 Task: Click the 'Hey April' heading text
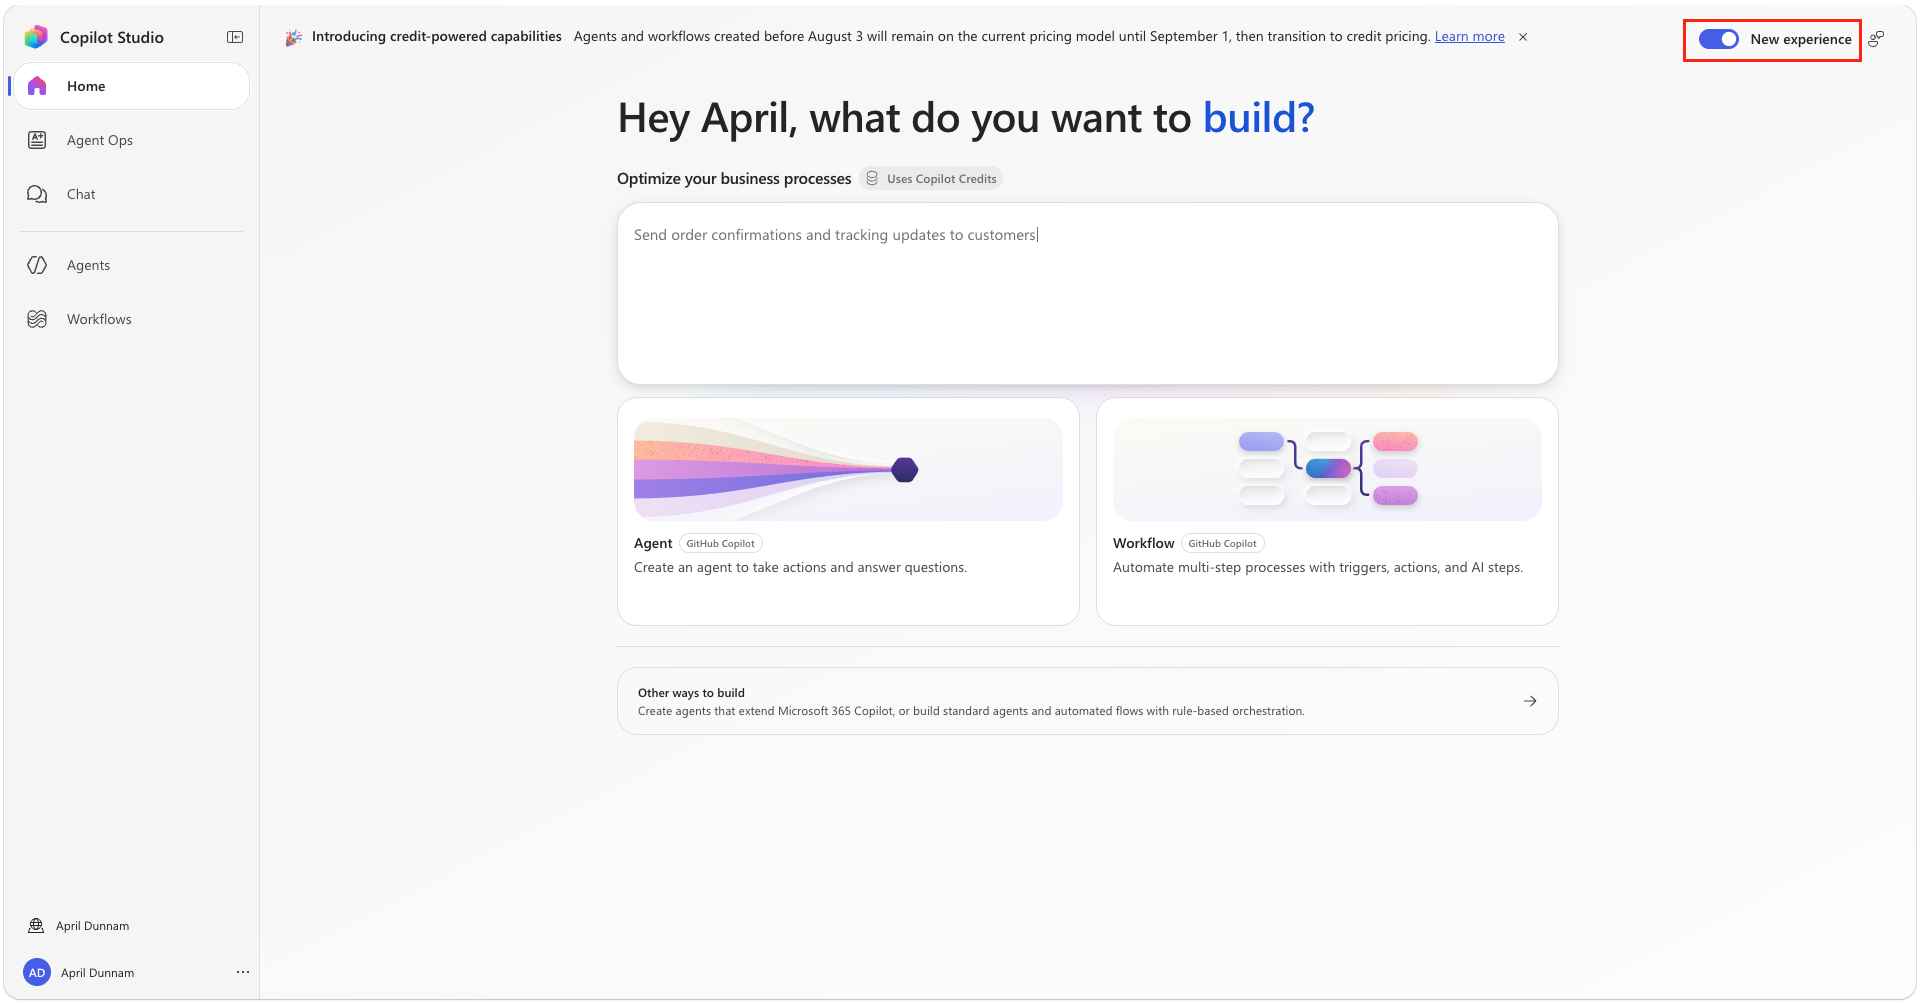tap(966, 118)
